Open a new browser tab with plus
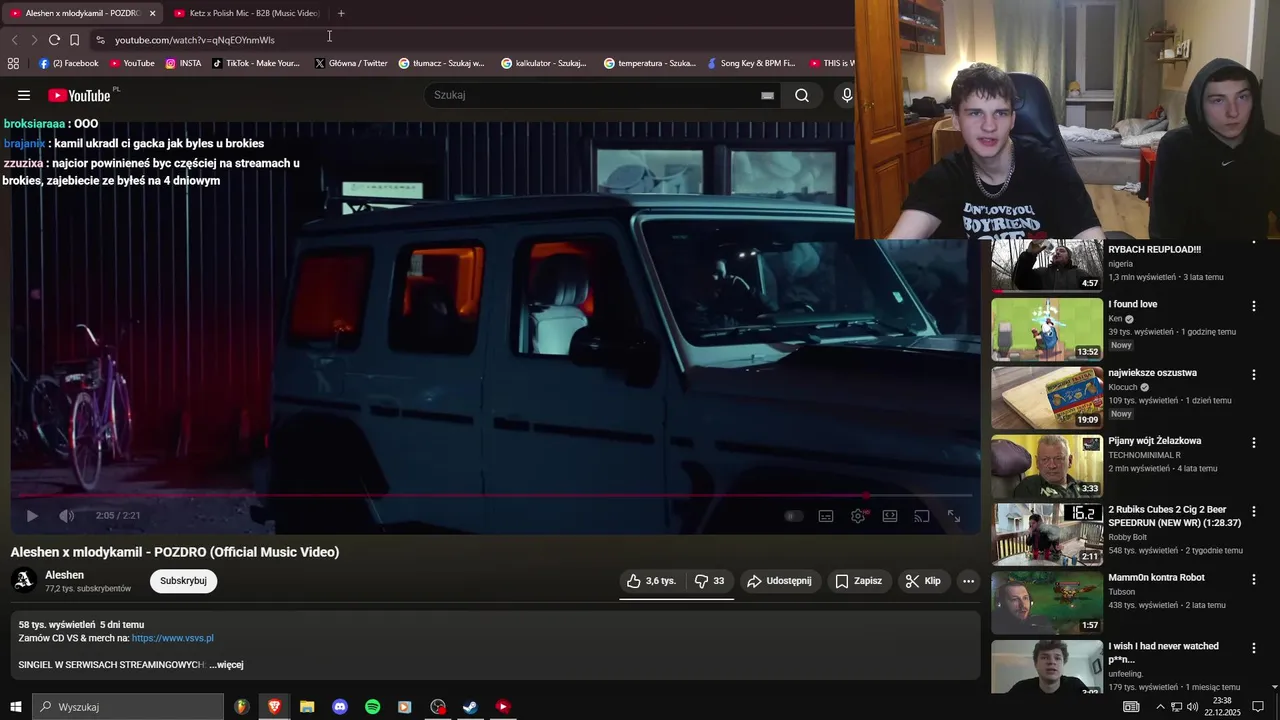 (x=341, y=13)
